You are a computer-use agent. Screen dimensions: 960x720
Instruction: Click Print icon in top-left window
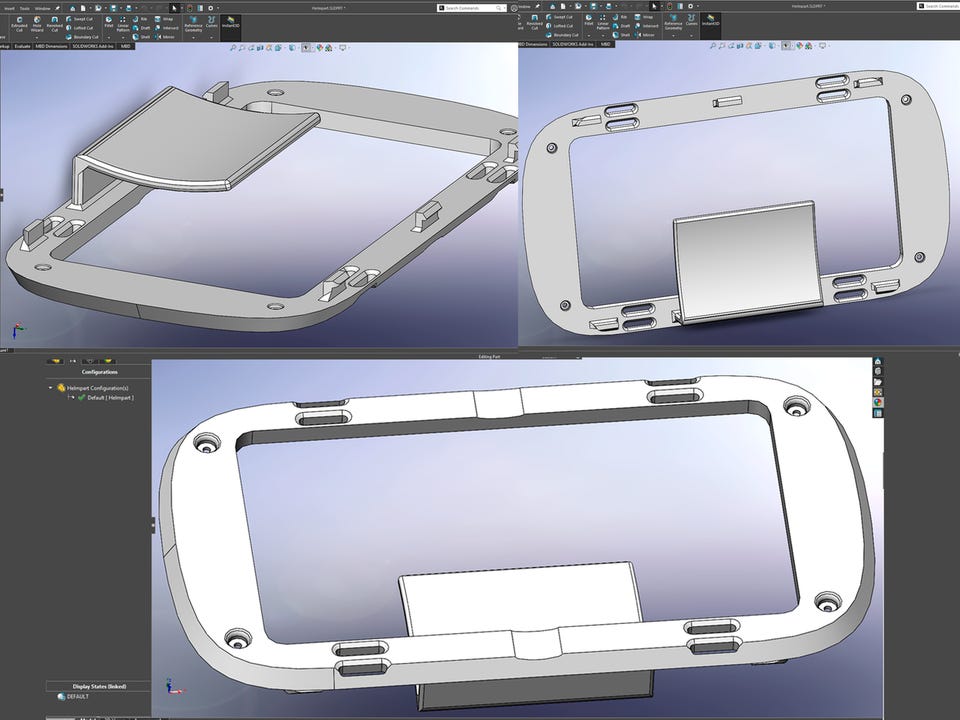(129, 8)
